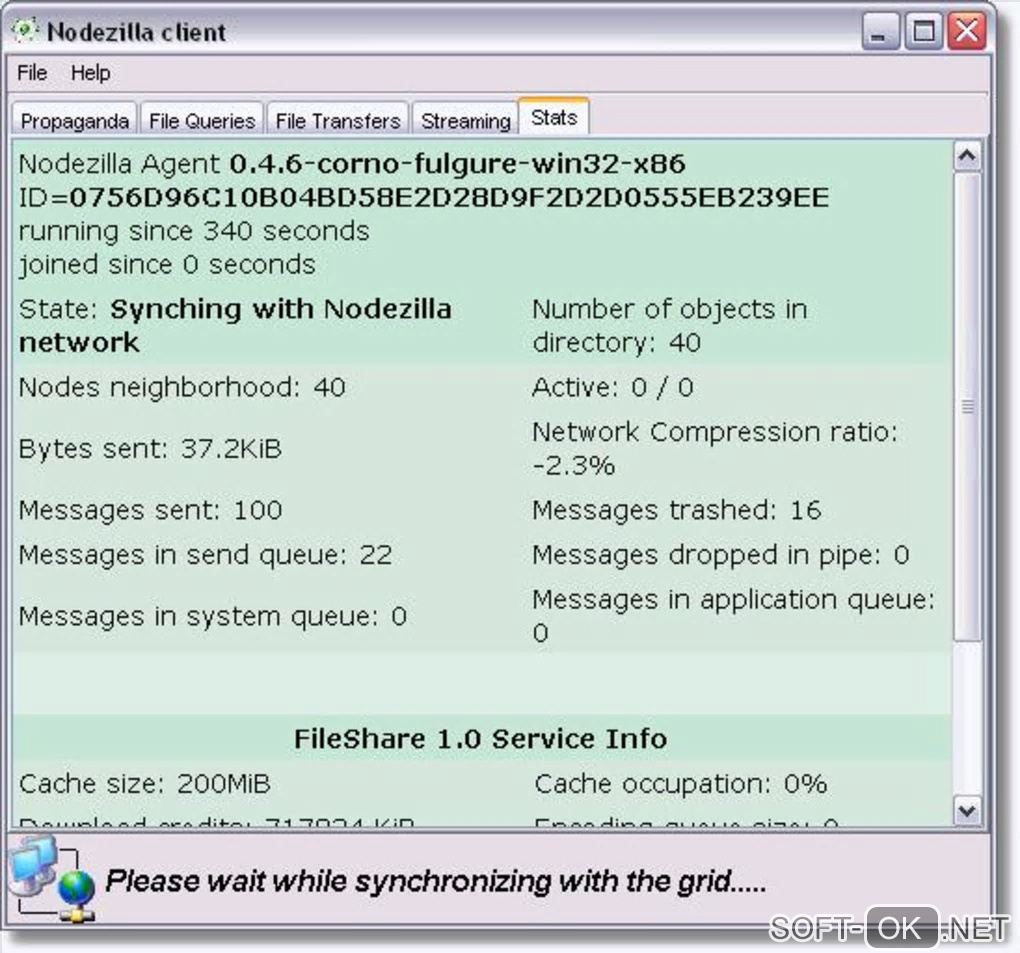Maximize the Nodezilla client window
The image size is (1020, 953).
pos(924,31)
